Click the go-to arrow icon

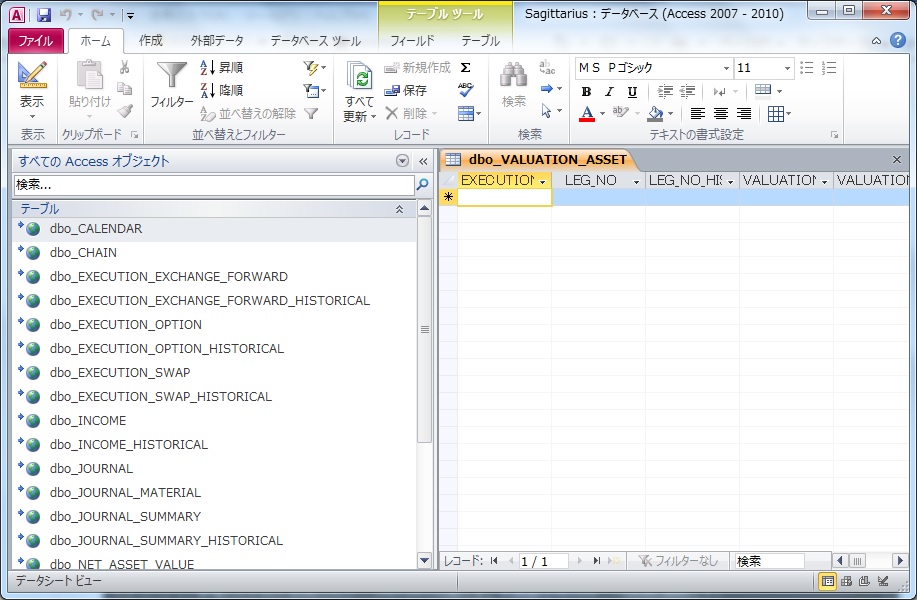547,89
